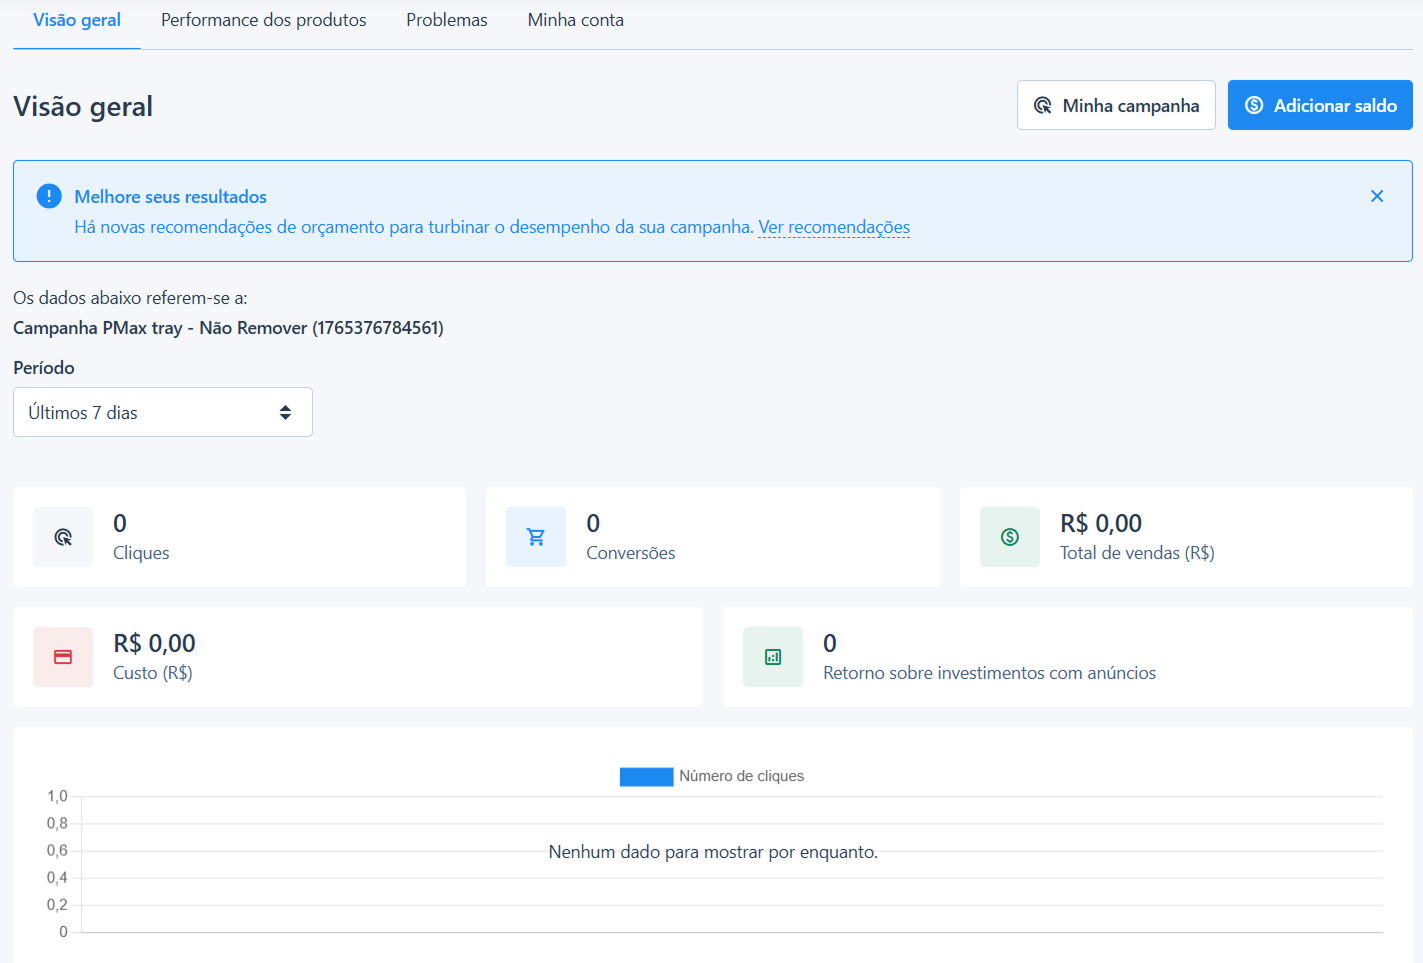Screen dimensions: 1423x963
Task: Open the Últimos 7 dias period dropdown
Action: 163,412
